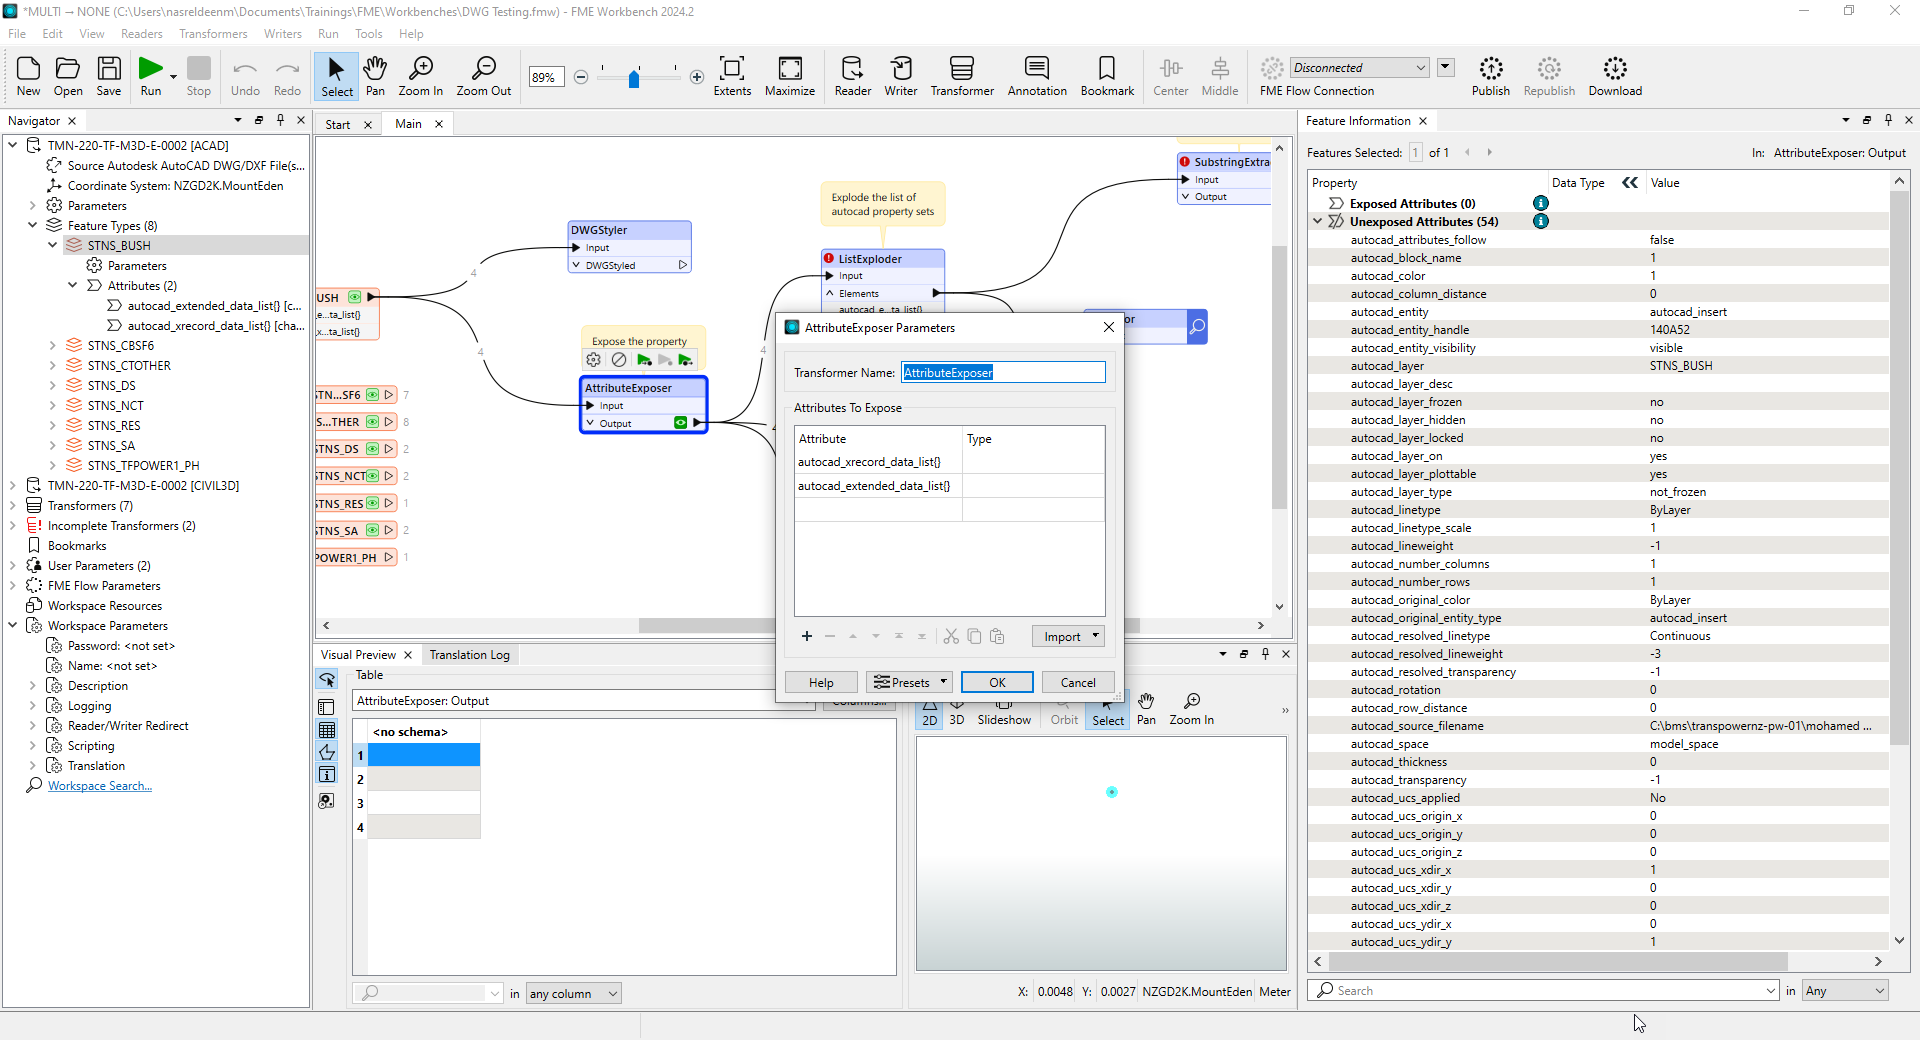
Task: Switch to the Start canvas tab
Action: coord(338,124)
